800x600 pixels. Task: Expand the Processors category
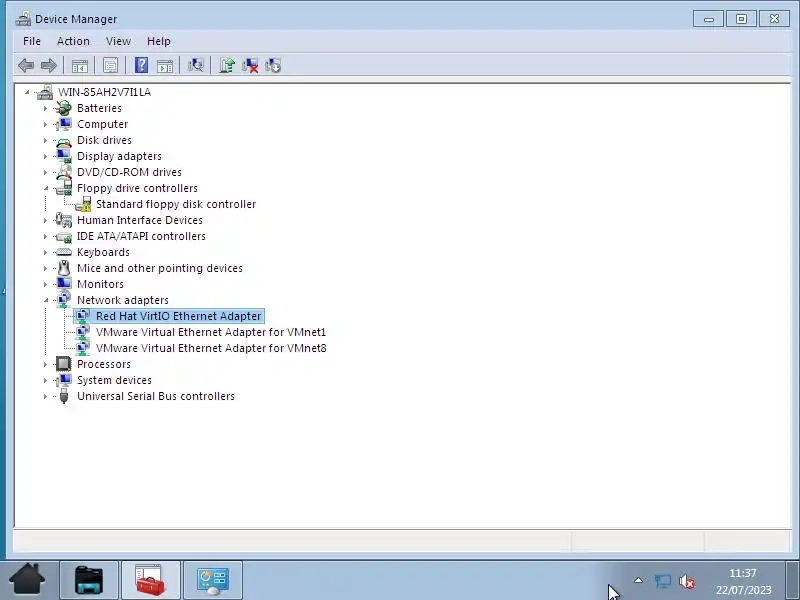[x=45, y=364]
